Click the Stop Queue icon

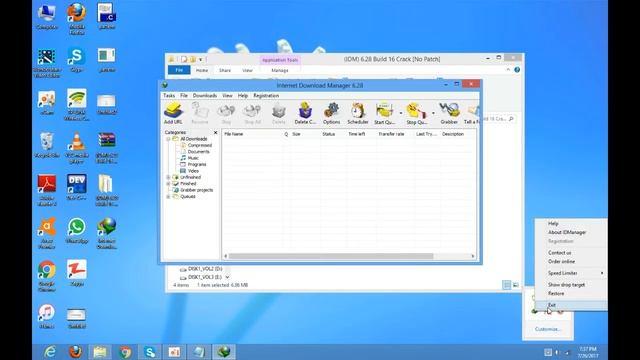(x=416, y=113)
